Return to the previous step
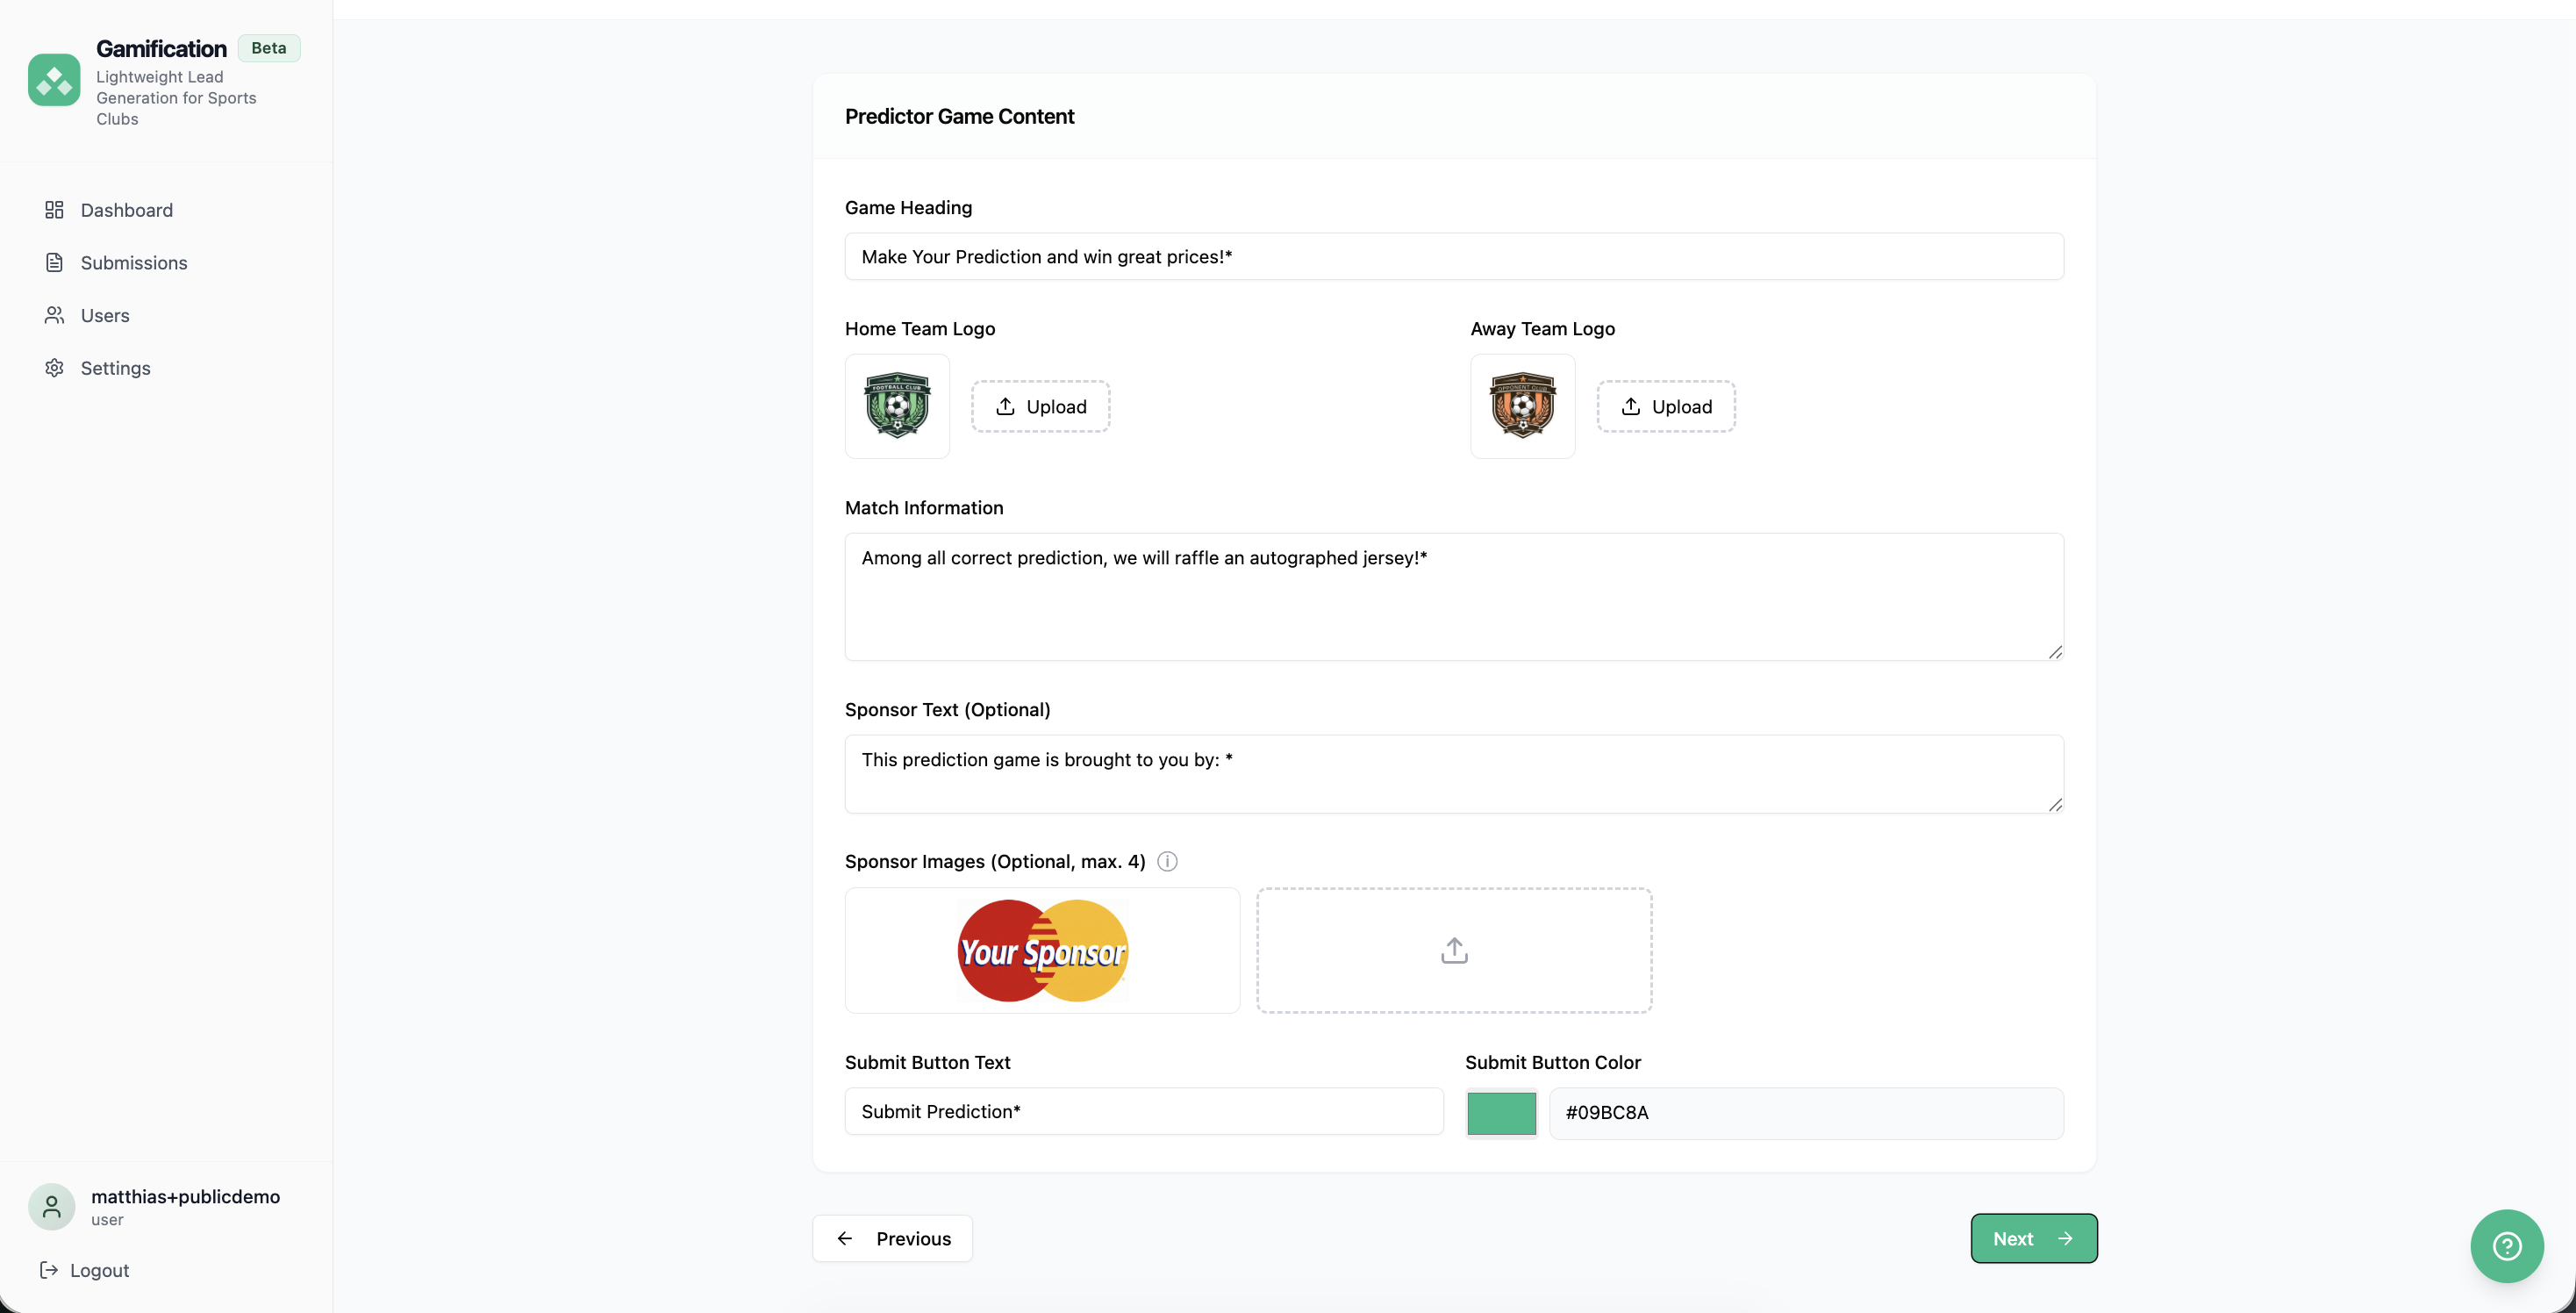This screenshot has width=2576, height=1313. (x=893, y=1238)
